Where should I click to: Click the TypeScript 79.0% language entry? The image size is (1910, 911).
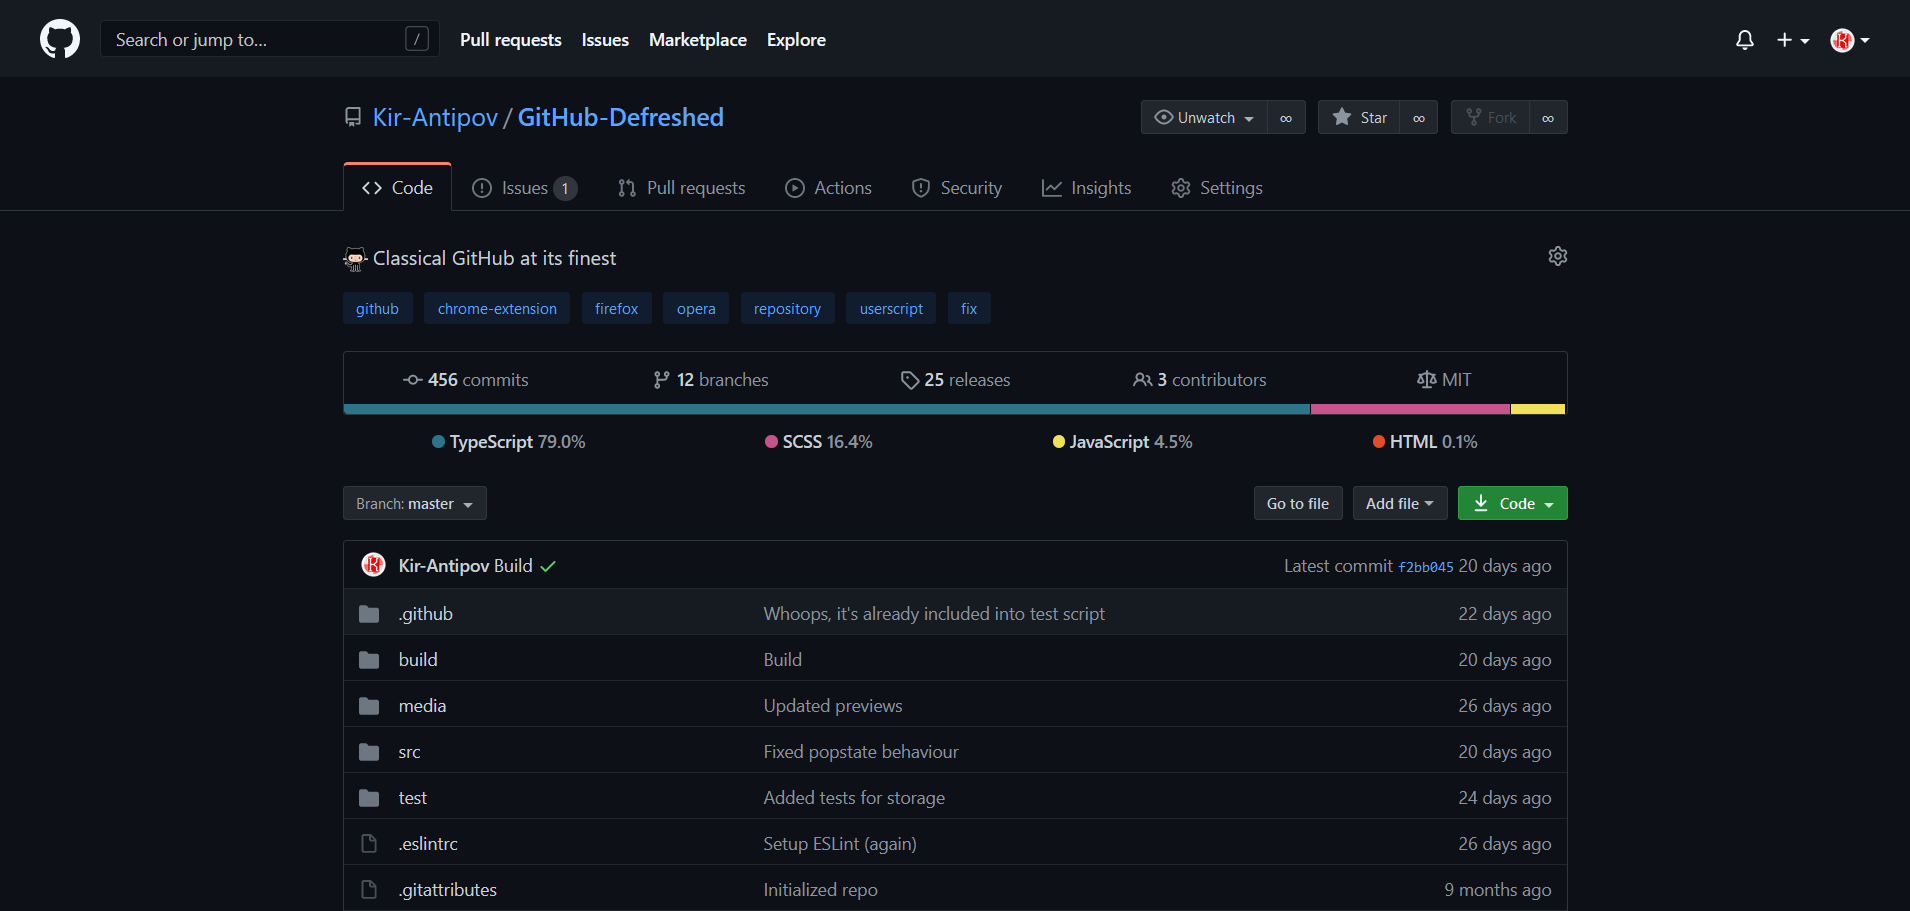click(508, 442)
